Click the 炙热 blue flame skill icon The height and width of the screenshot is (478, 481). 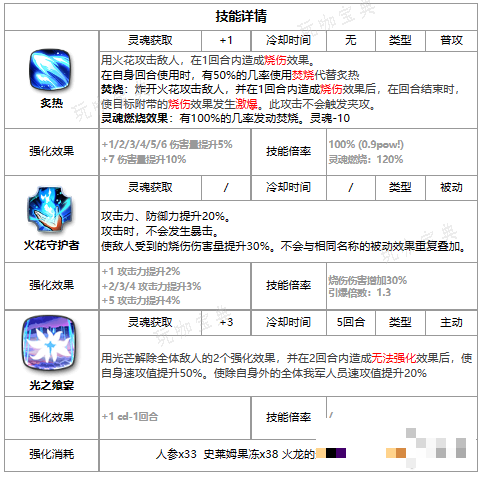tap(51, 70)
